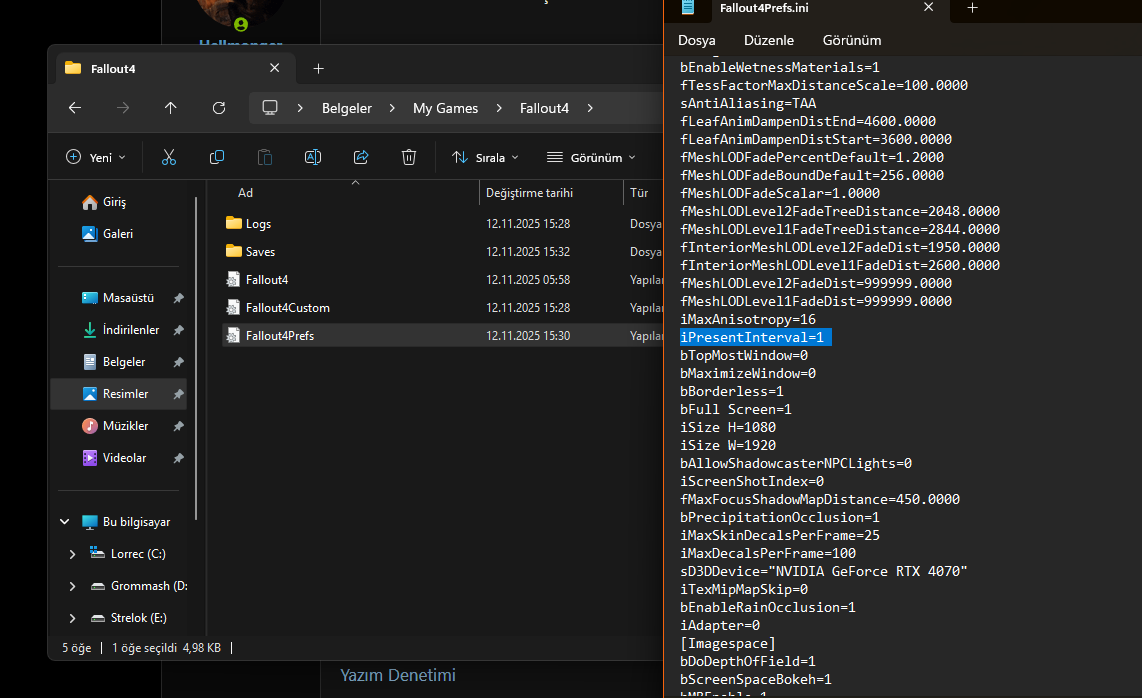Image resolution: width=1142 pixels, height=698 pixels.
Task: Click chevron between My Games and Fallout4
Action: tap(499, 108)
